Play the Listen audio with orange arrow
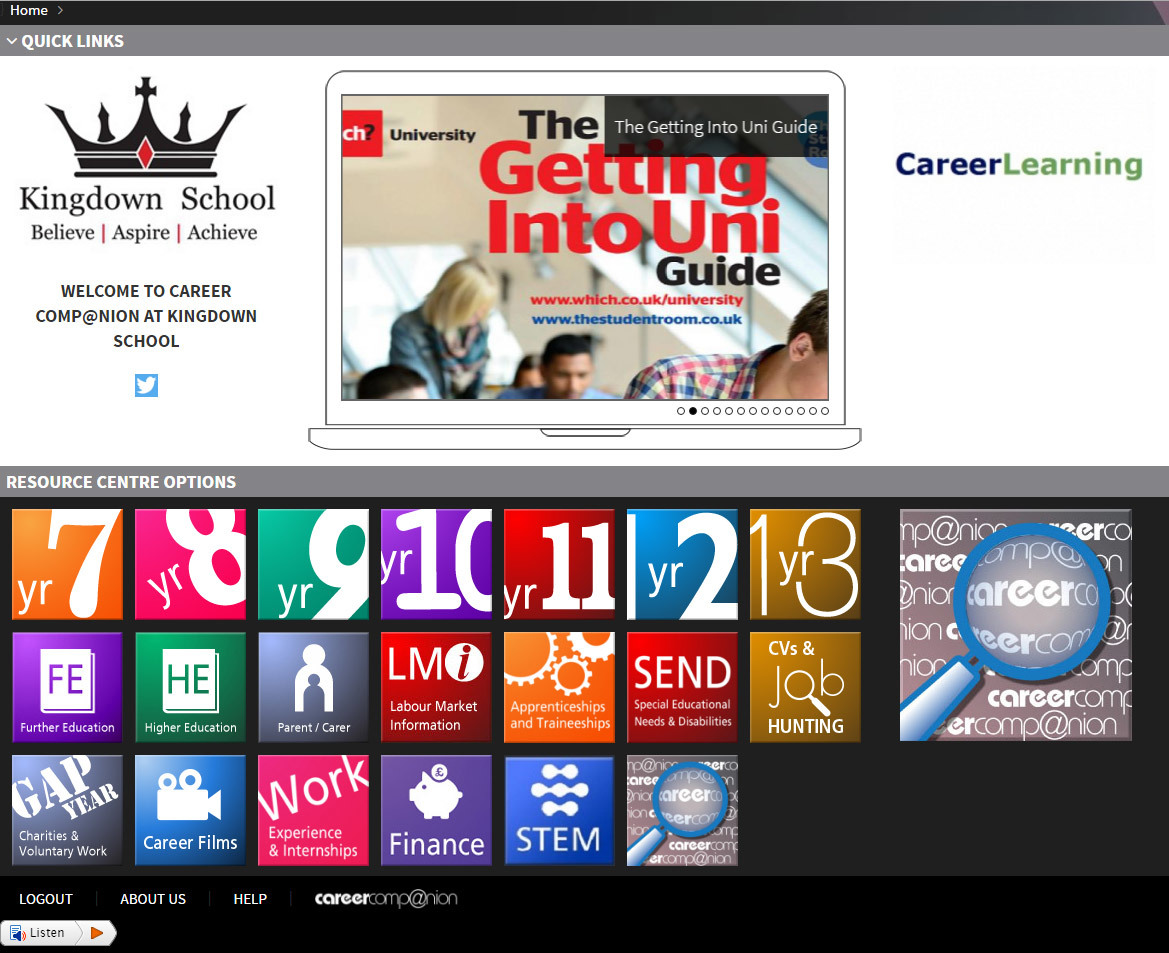Screen dimensions: 1169x953 tap(97, 932)
